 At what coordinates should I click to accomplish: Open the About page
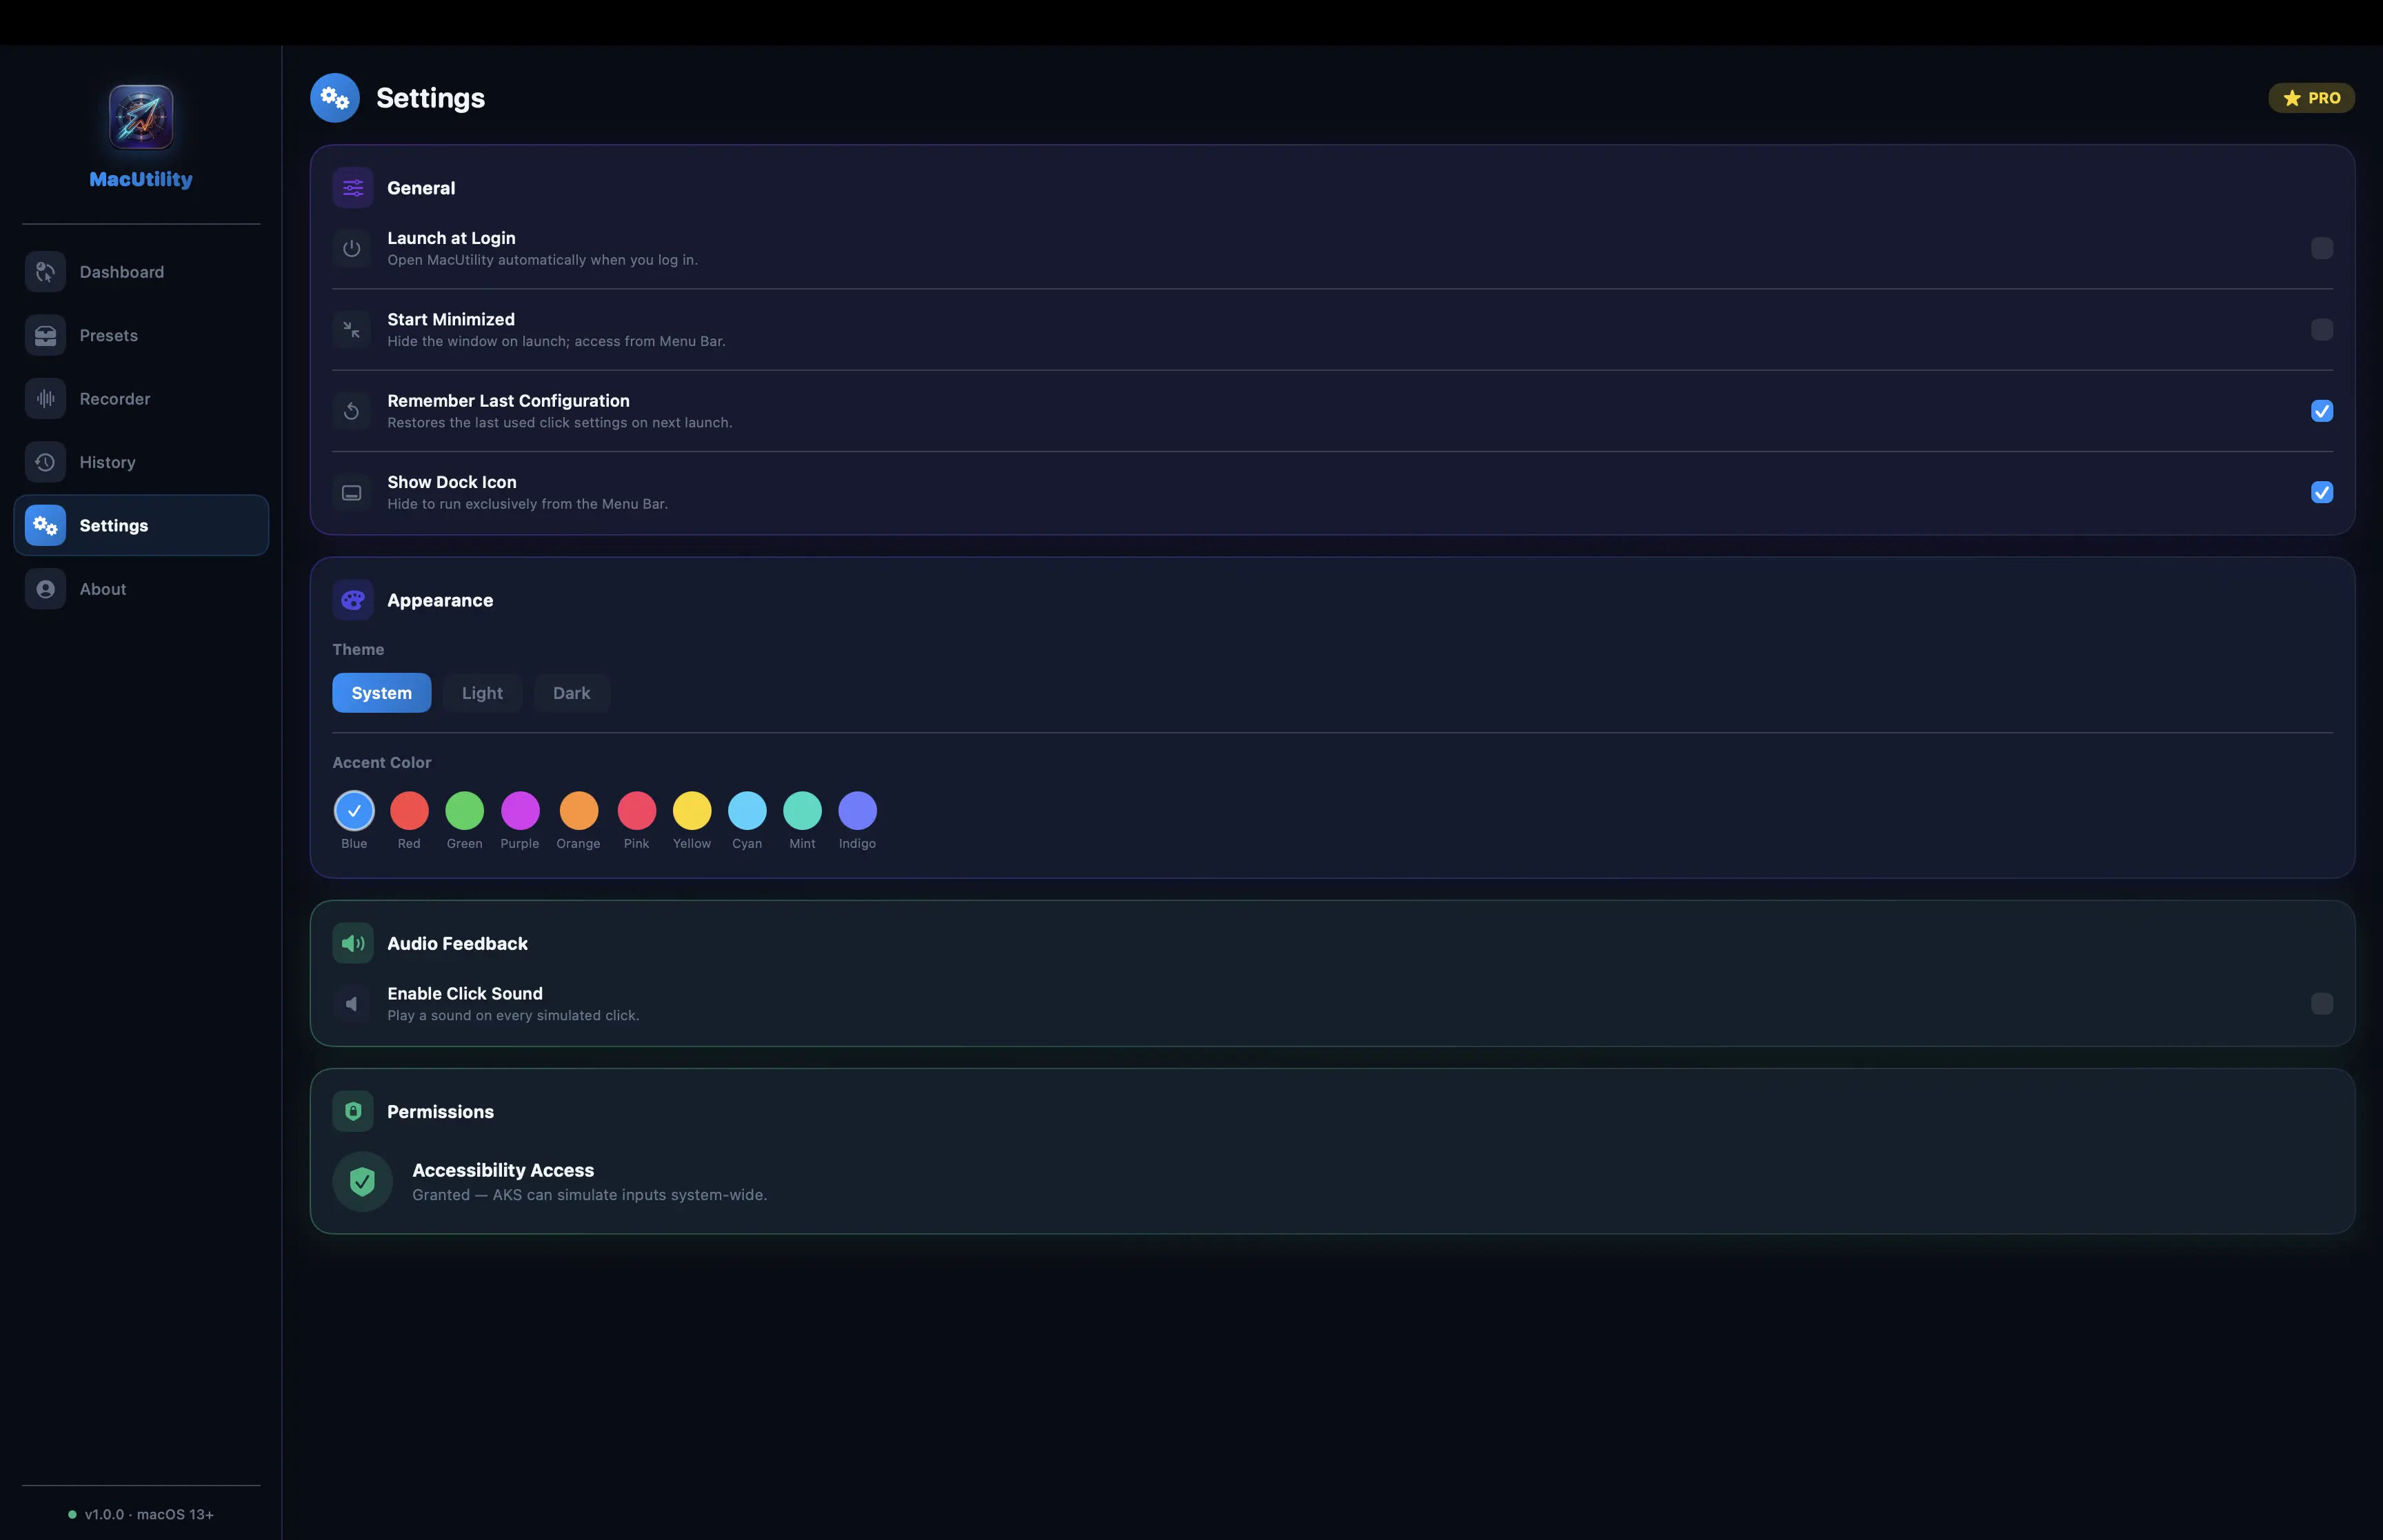(141, 589)
